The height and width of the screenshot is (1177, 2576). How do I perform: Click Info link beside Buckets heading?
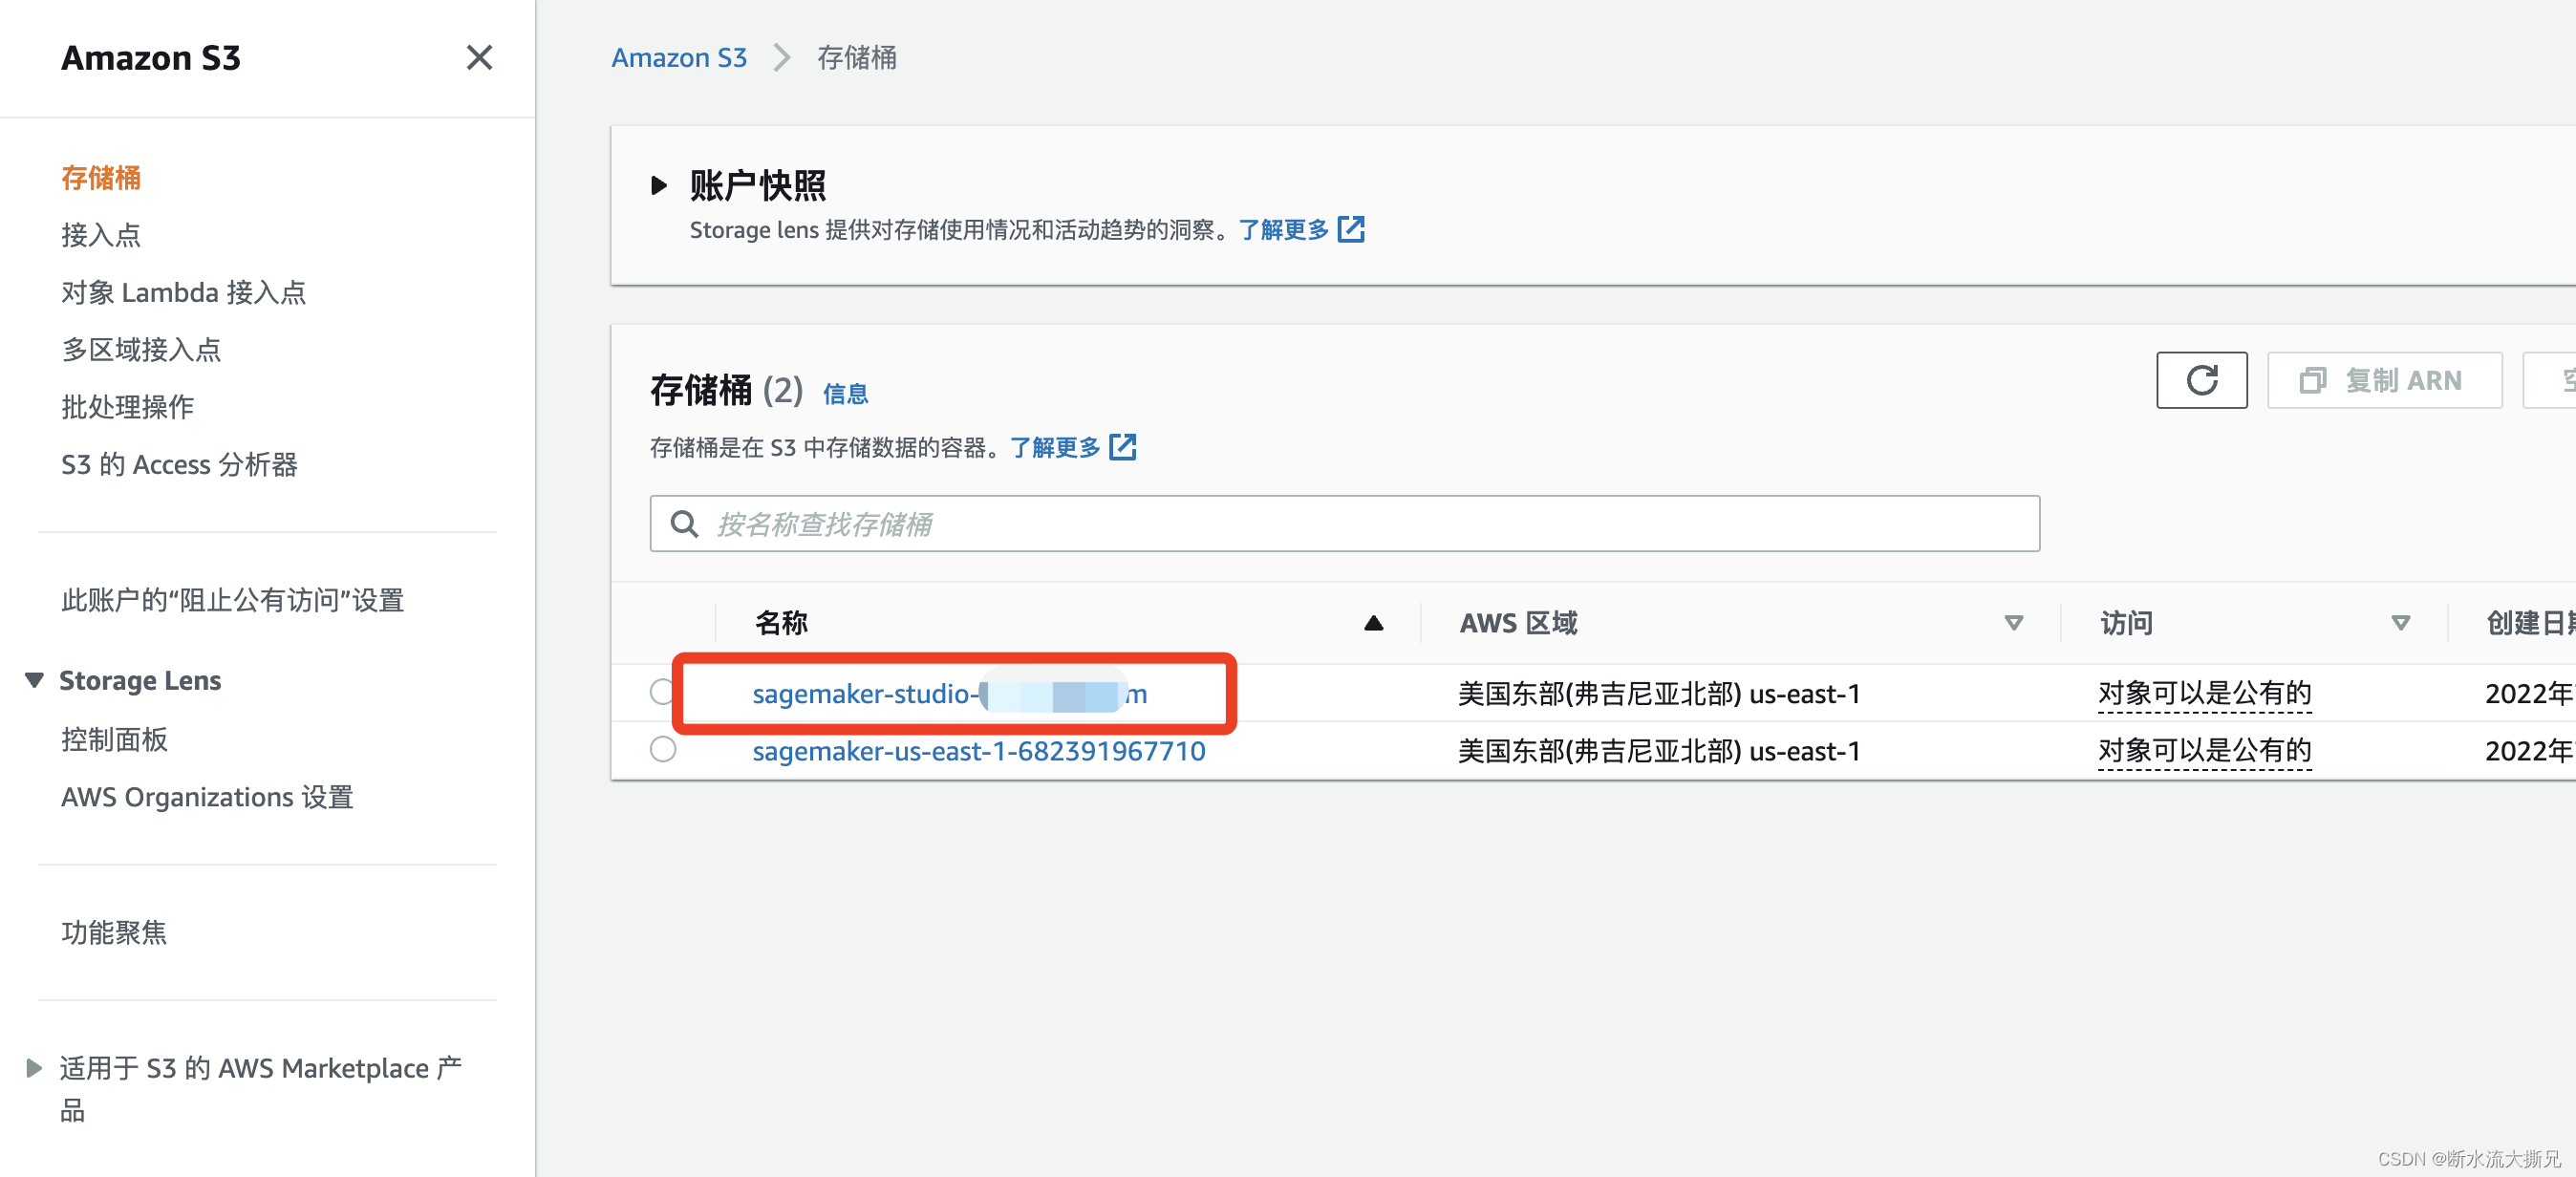(845, 394)
